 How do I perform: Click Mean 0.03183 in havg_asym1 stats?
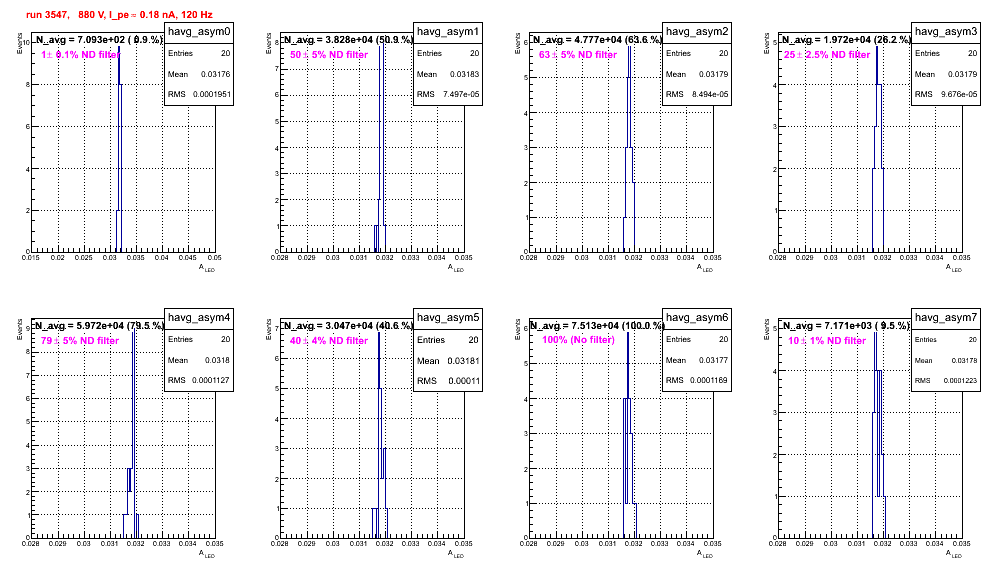(x=448, y=74)
